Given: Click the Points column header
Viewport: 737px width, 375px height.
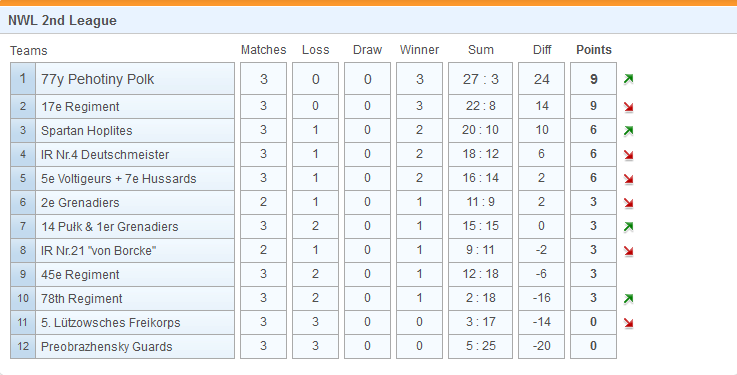Looking at the screenshot, I should 594,50.
